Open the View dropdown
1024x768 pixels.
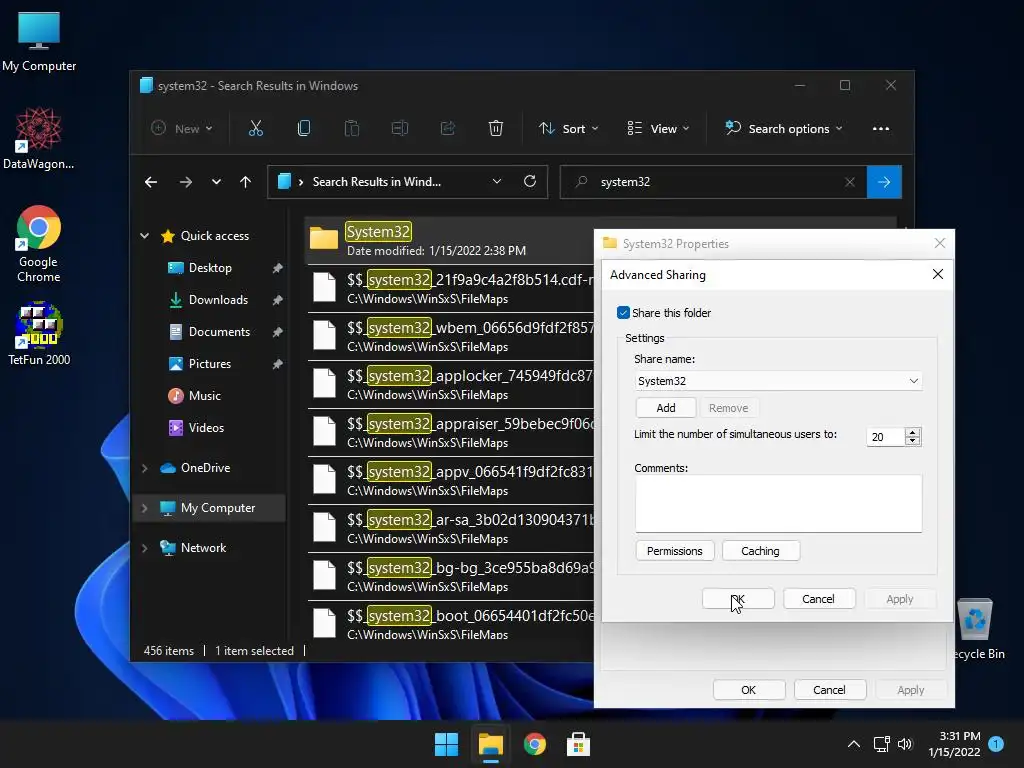point(658,129)
